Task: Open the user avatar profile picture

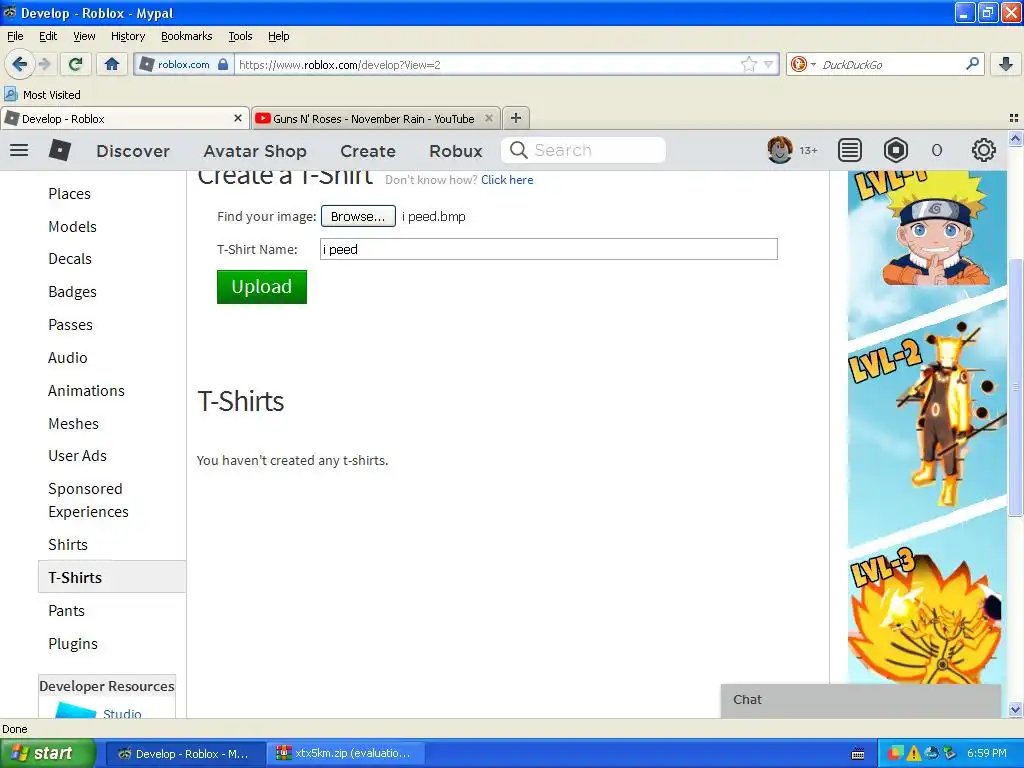Action: click(x=780, y=150)
